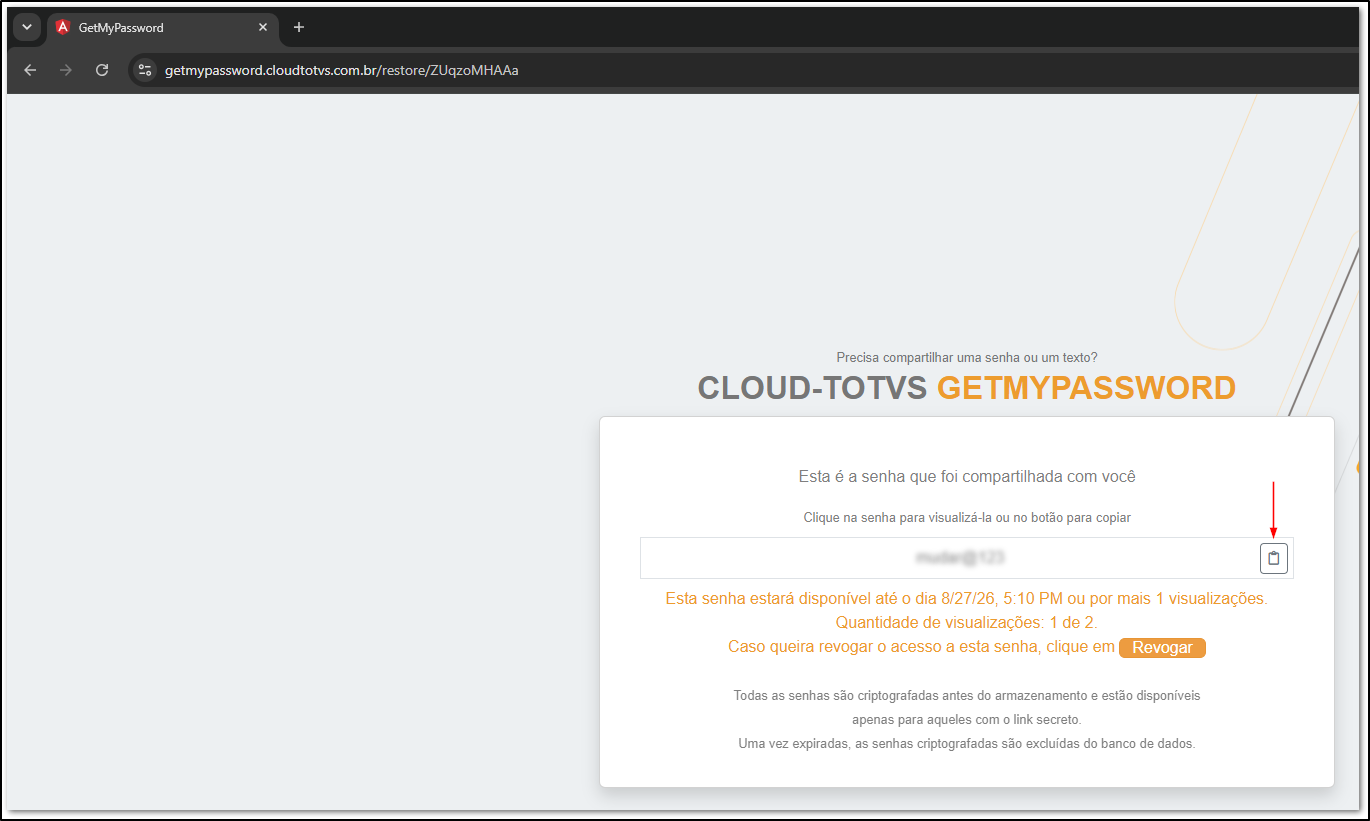Reload the current page

(x=102, y=70)
